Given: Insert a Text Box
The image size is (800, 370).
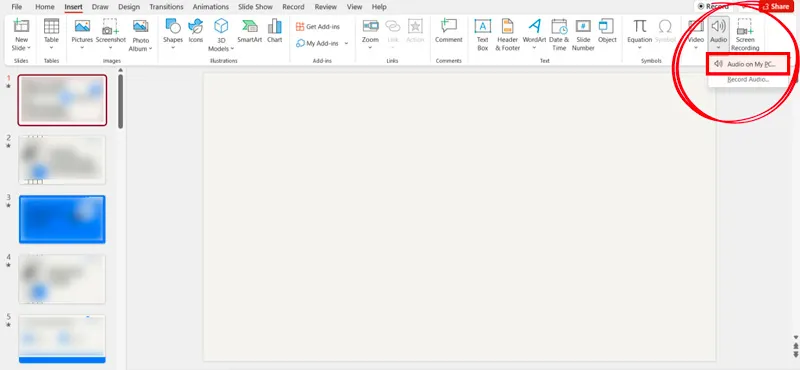Looking at the screenshot, I should pos(482,35).
